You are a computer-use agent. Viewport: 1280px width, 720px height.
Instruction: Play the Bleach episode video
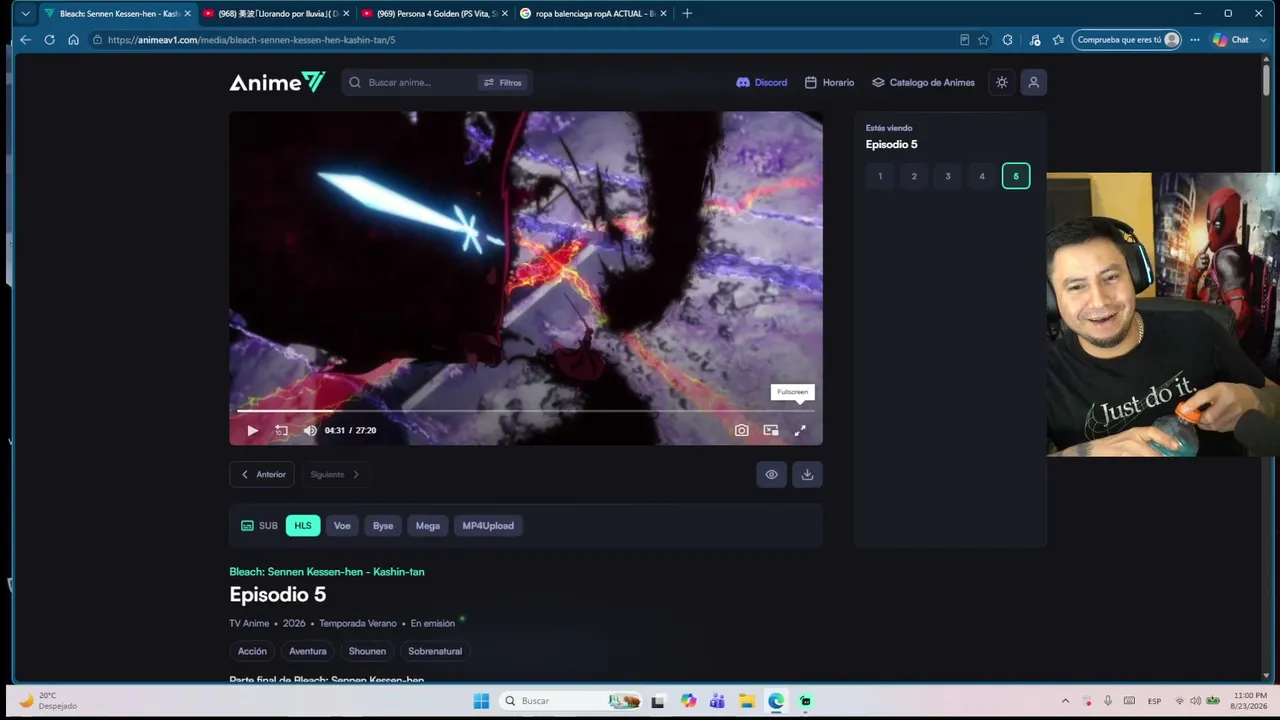pyautogui.click(x=252, y=431)
